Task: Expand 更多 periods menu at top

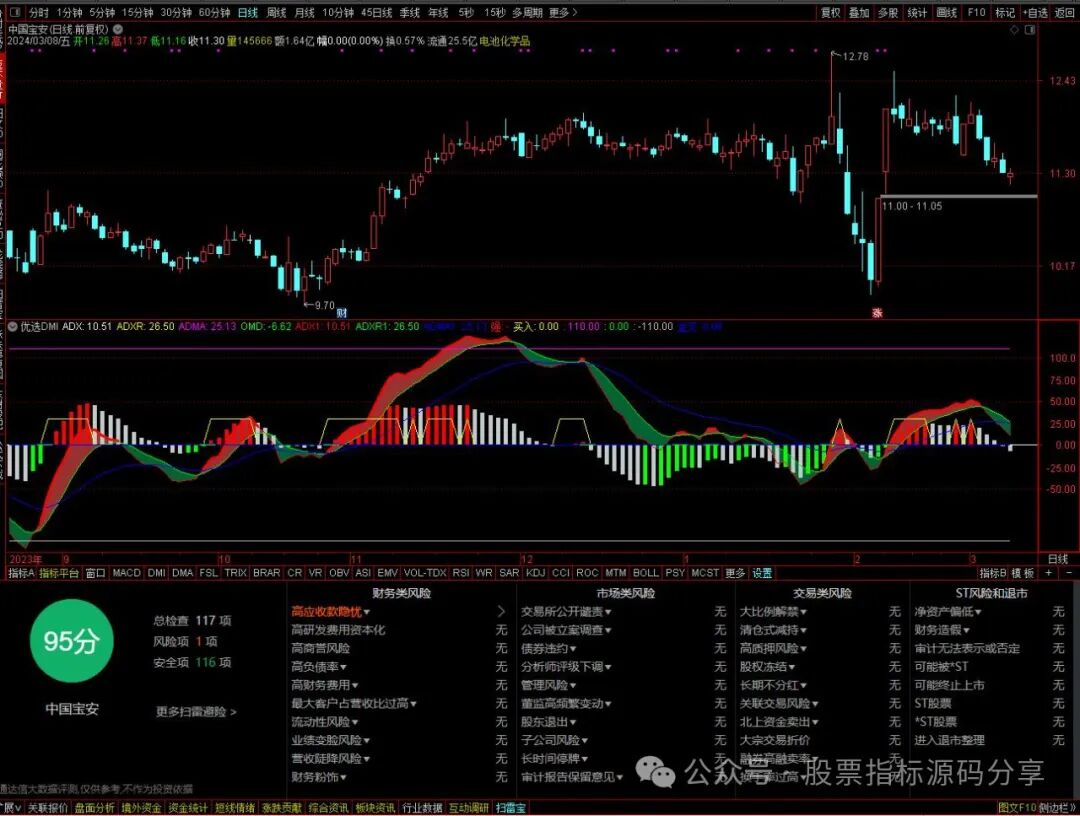Action: tap(563, 12)
